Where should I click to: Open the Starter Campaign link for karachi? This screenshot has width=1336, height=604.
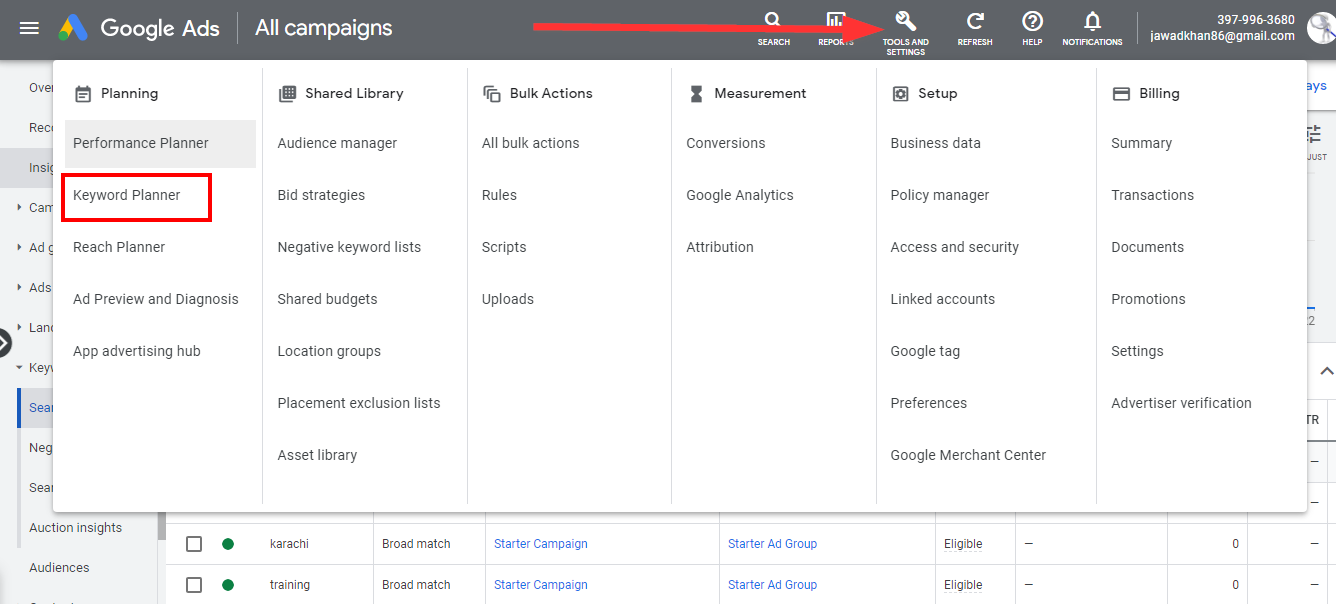540,544
